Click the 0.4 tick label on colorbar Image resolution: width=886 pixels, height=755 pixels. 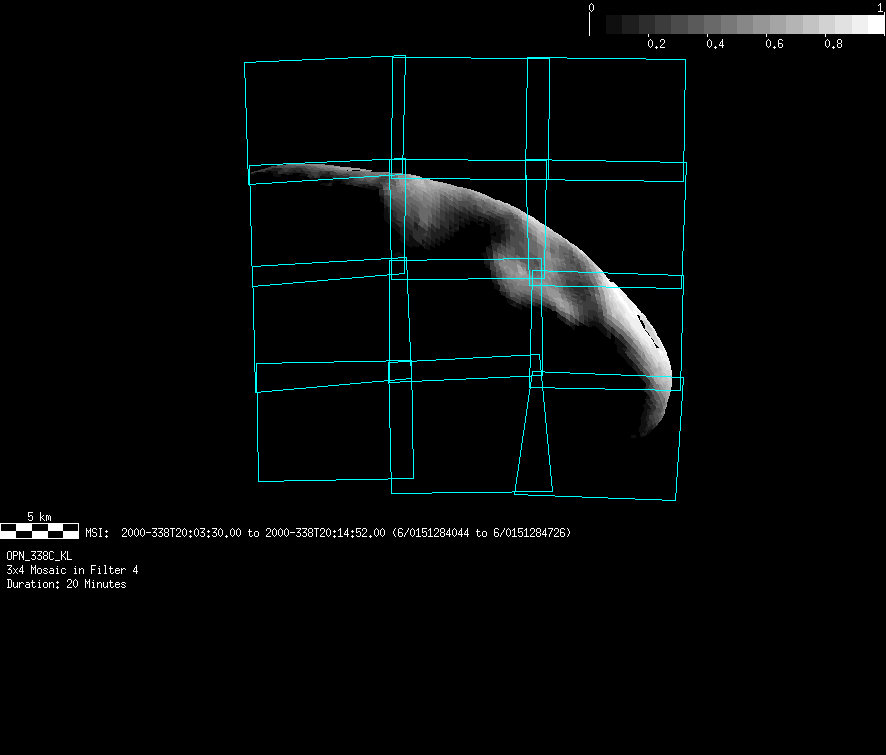(715, 45)
